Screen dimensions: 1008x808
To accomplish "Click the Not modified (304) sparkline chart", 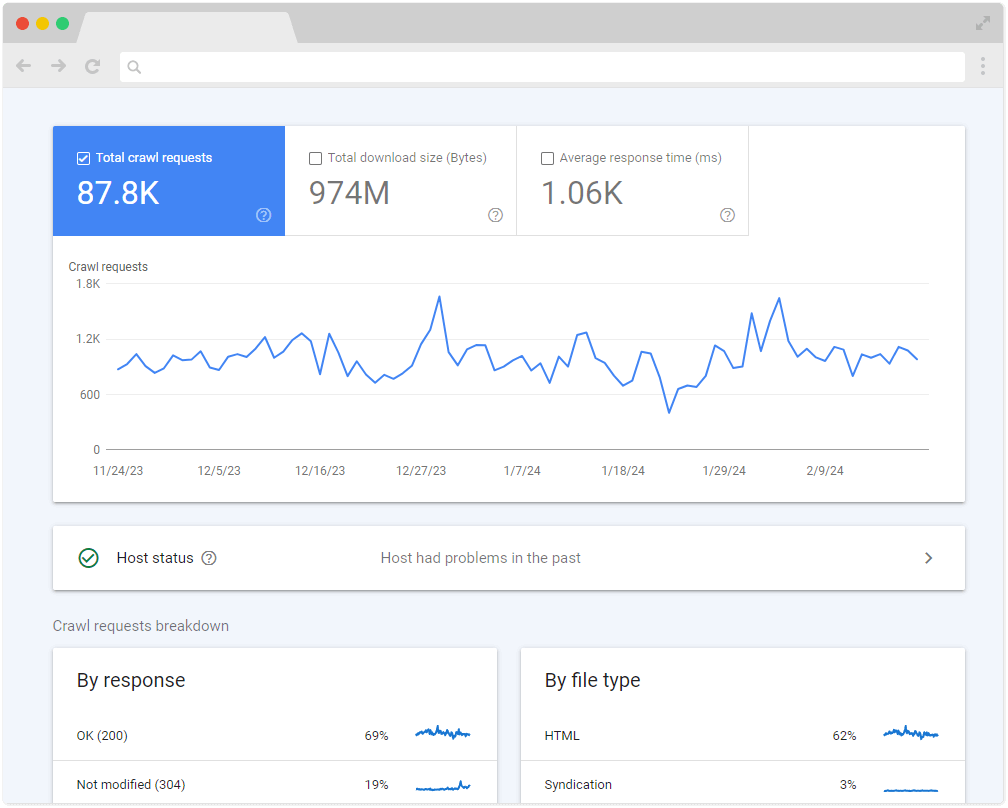I will [x=443, y=786].
